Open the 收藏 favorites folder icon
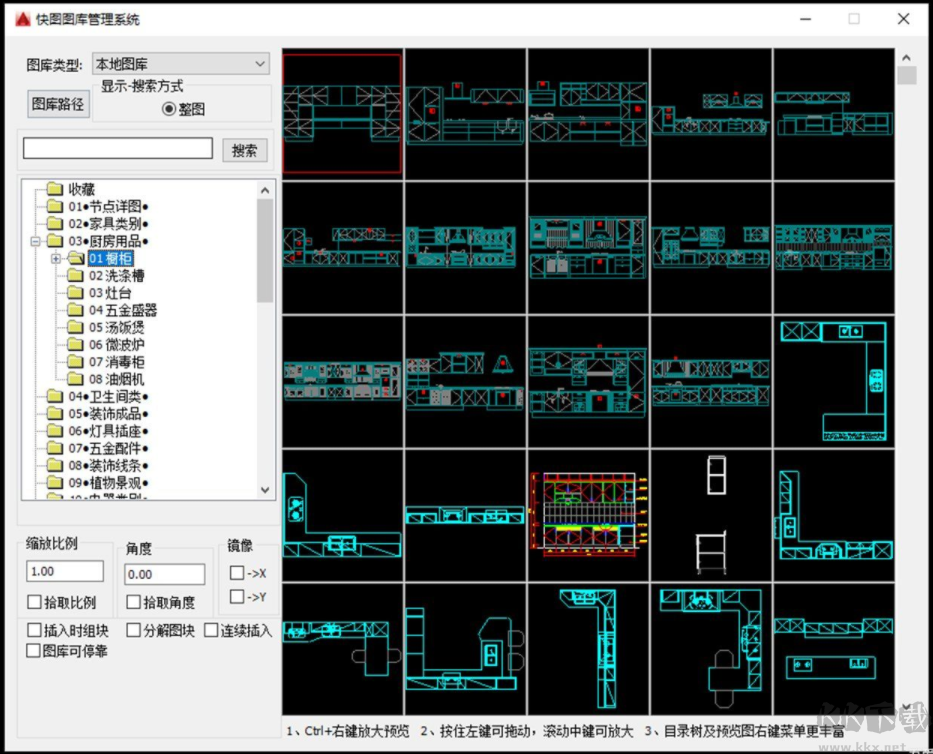 click(x=53, y=189)
